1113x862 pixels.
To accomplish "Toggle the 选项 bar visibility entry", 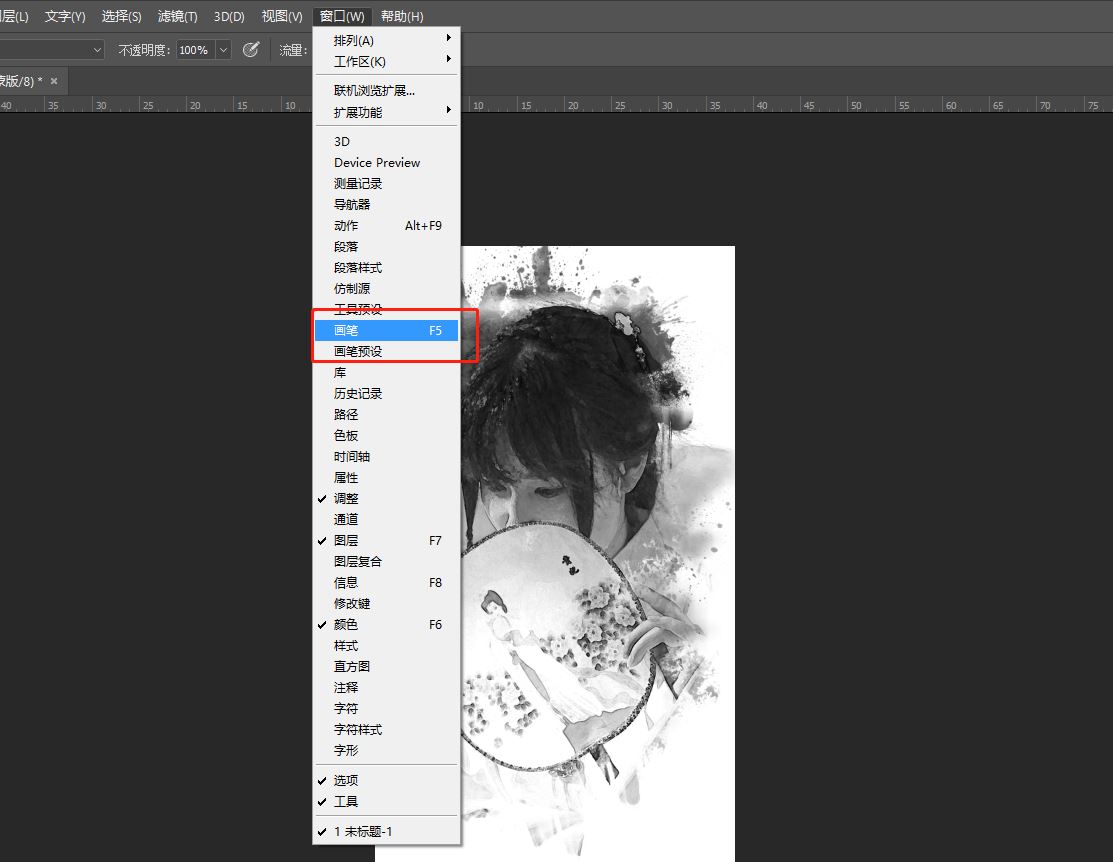I will click(386, 780).
